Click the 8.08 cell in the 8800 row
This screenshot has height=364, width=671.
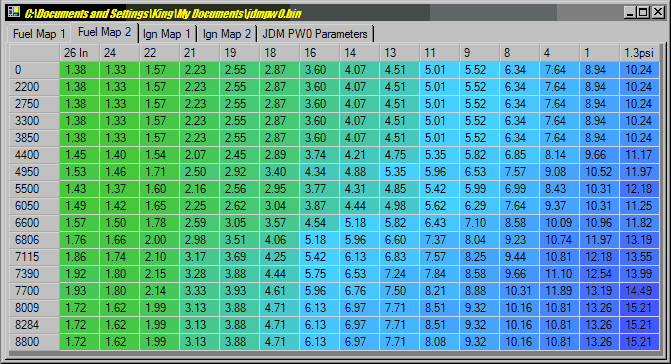(439, 342)
